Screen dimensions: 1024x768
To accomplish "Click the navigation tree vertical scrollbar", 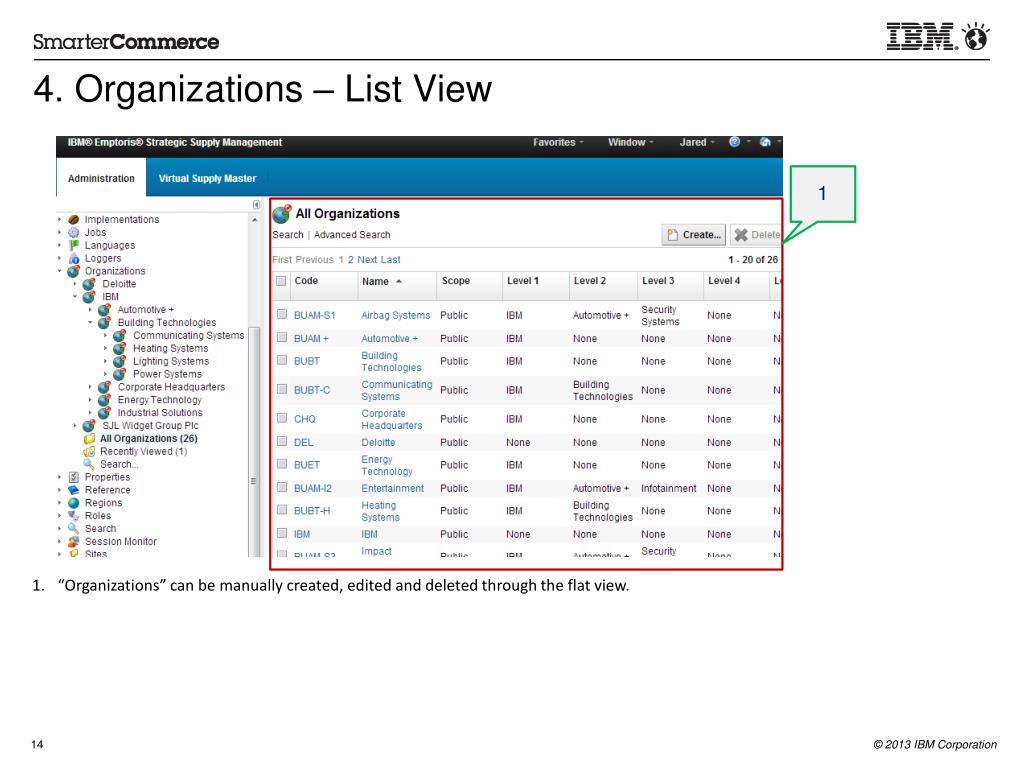I will [254, 441].
